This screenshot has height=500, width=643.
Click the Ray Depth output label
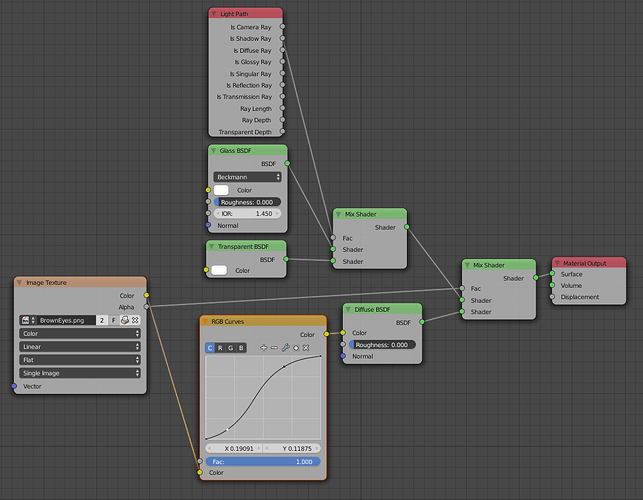tap(256, 120)
